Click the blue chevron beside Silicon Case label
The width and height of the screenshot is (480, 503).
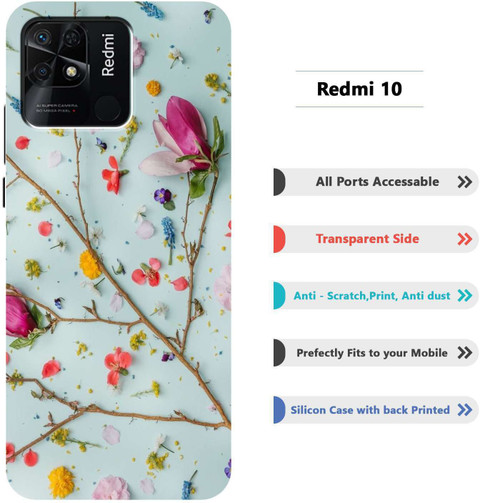(465, 410)
